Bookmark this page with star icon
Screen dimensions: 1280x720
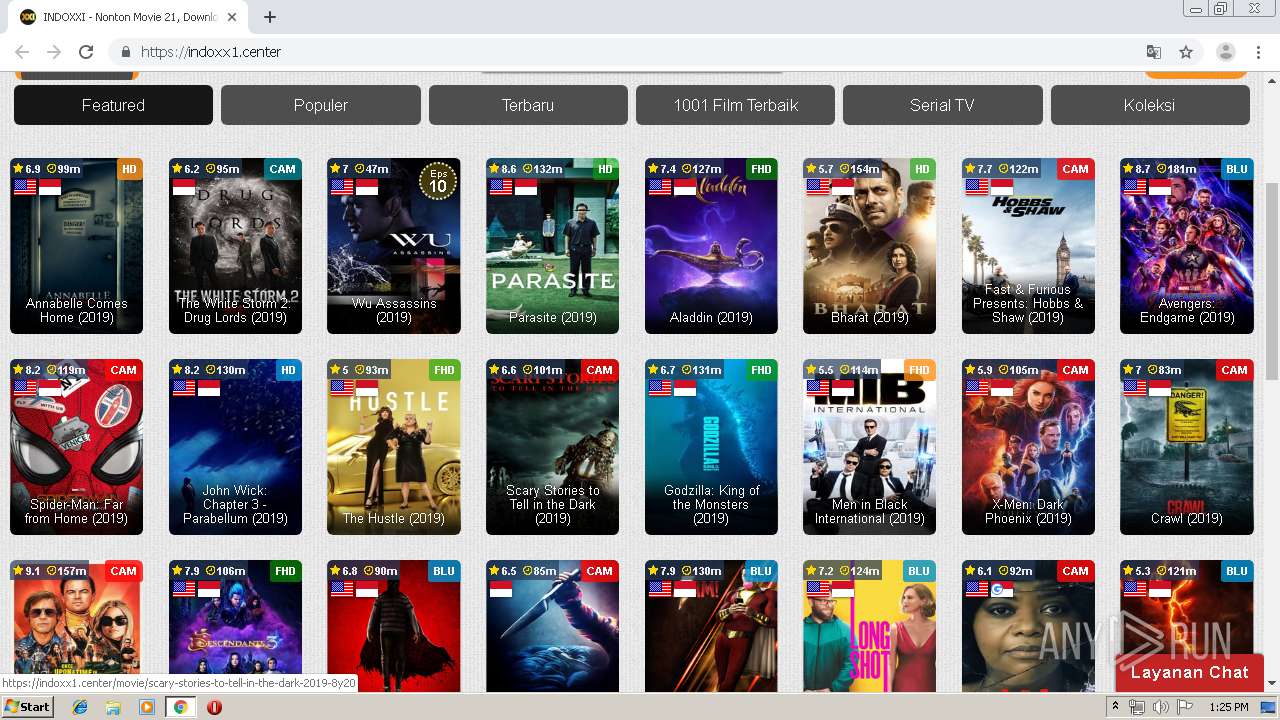[1186, 52]
